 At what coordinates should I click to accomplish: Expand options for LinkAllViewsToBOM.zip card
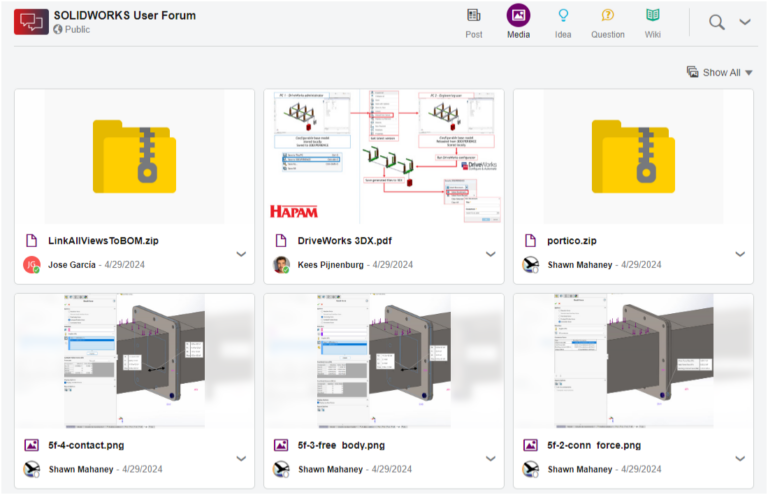tap(241, 254)
